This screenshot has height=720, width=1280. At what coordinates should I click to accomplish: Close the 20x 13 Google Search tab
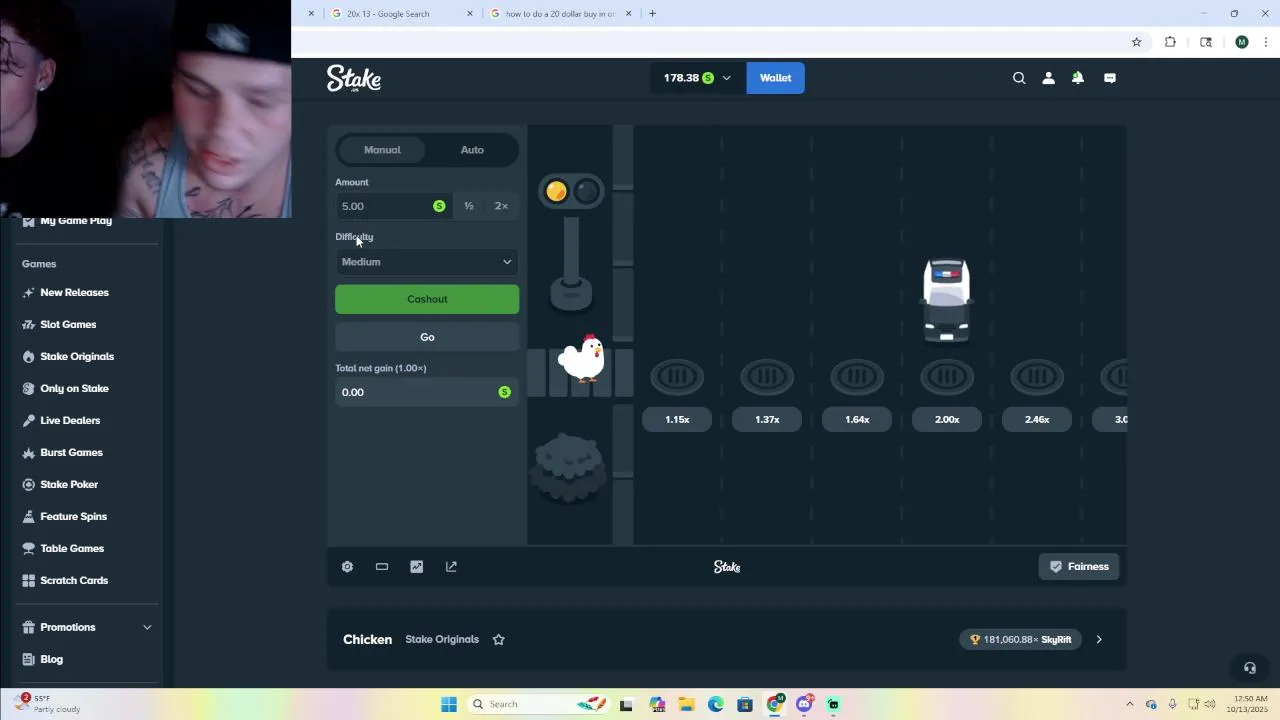(x=470, y=14)
